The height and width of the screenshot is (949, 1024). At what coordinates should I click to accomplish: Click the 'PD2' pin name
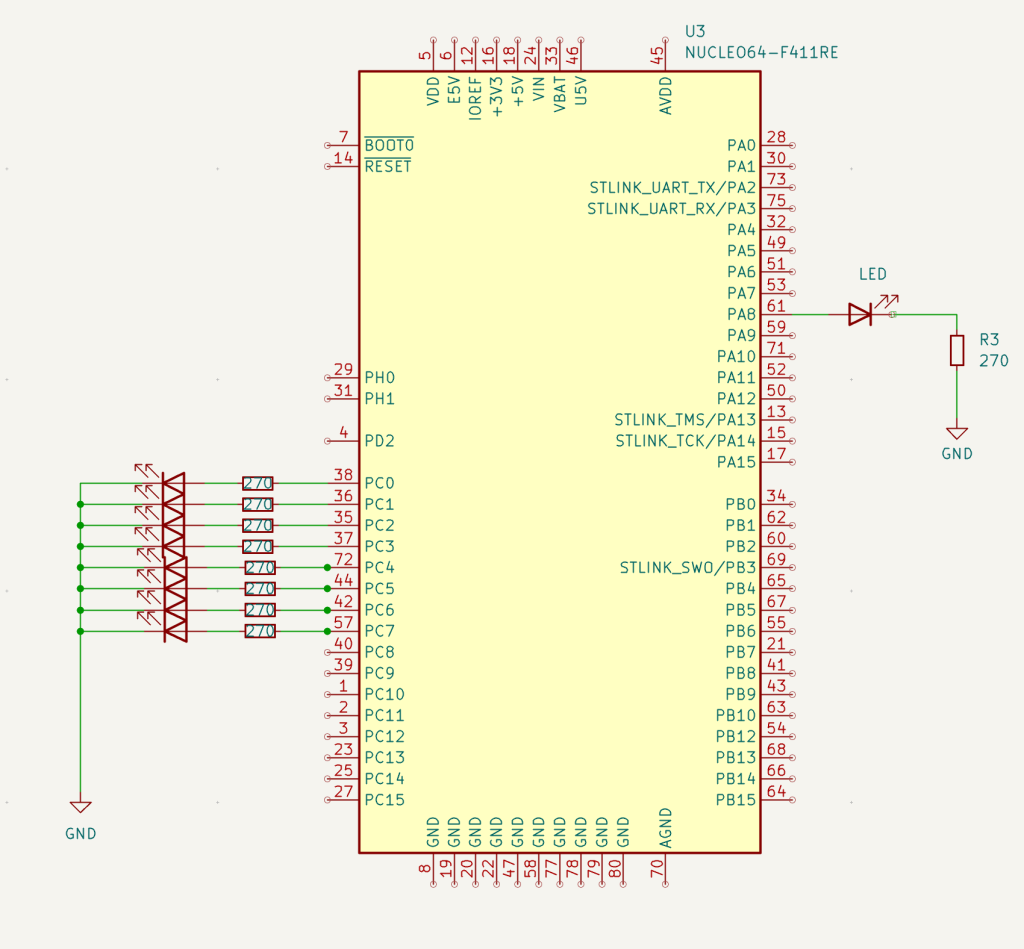pyautogui.click(x=379, y=441)
